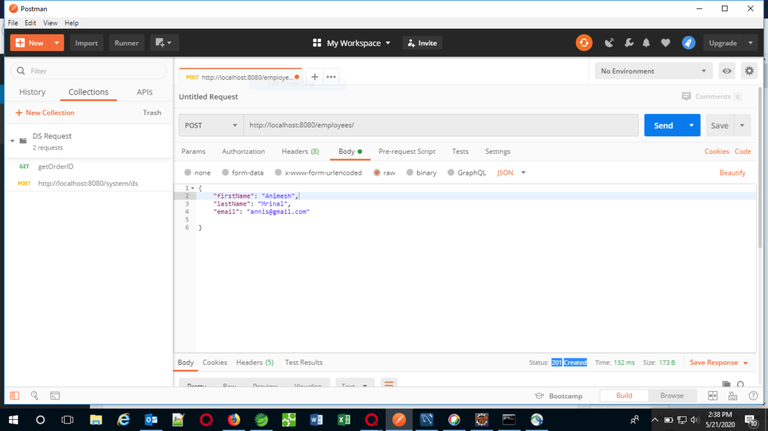The width and height of the screenshot is (768, 431).
Task: Open the capture requests satellite icon
Action: pos(609,43)
